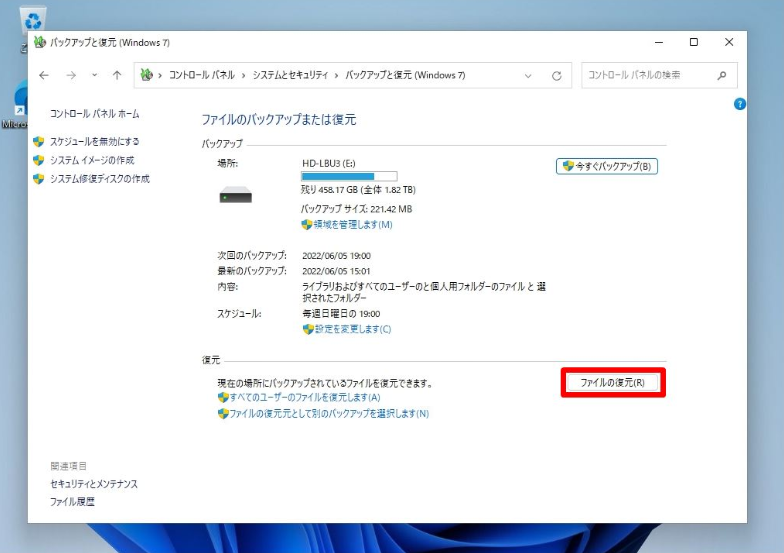784x553 pixels.
Task: Click the window title bar app icon
Action: pyautogui.click(x=40, y=42)
